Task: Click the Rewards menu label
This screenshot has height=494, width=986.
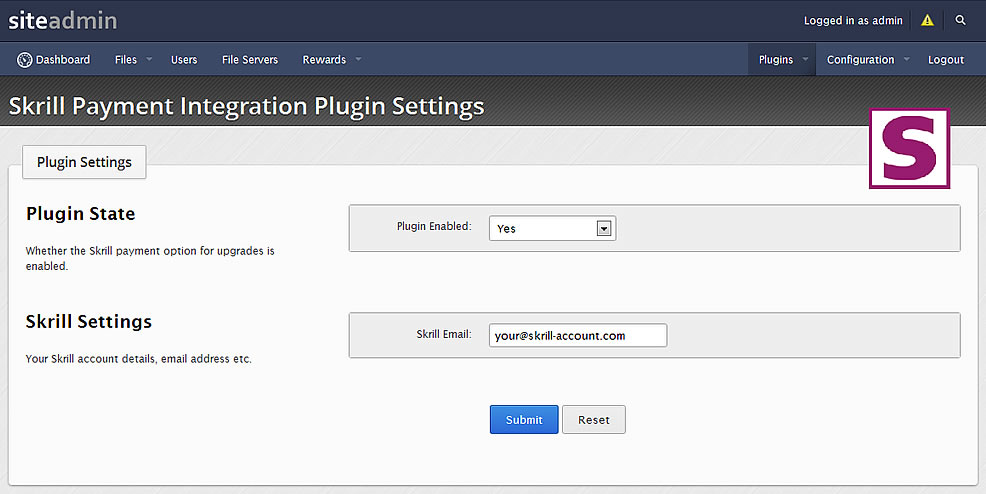Action: point(324,60)
